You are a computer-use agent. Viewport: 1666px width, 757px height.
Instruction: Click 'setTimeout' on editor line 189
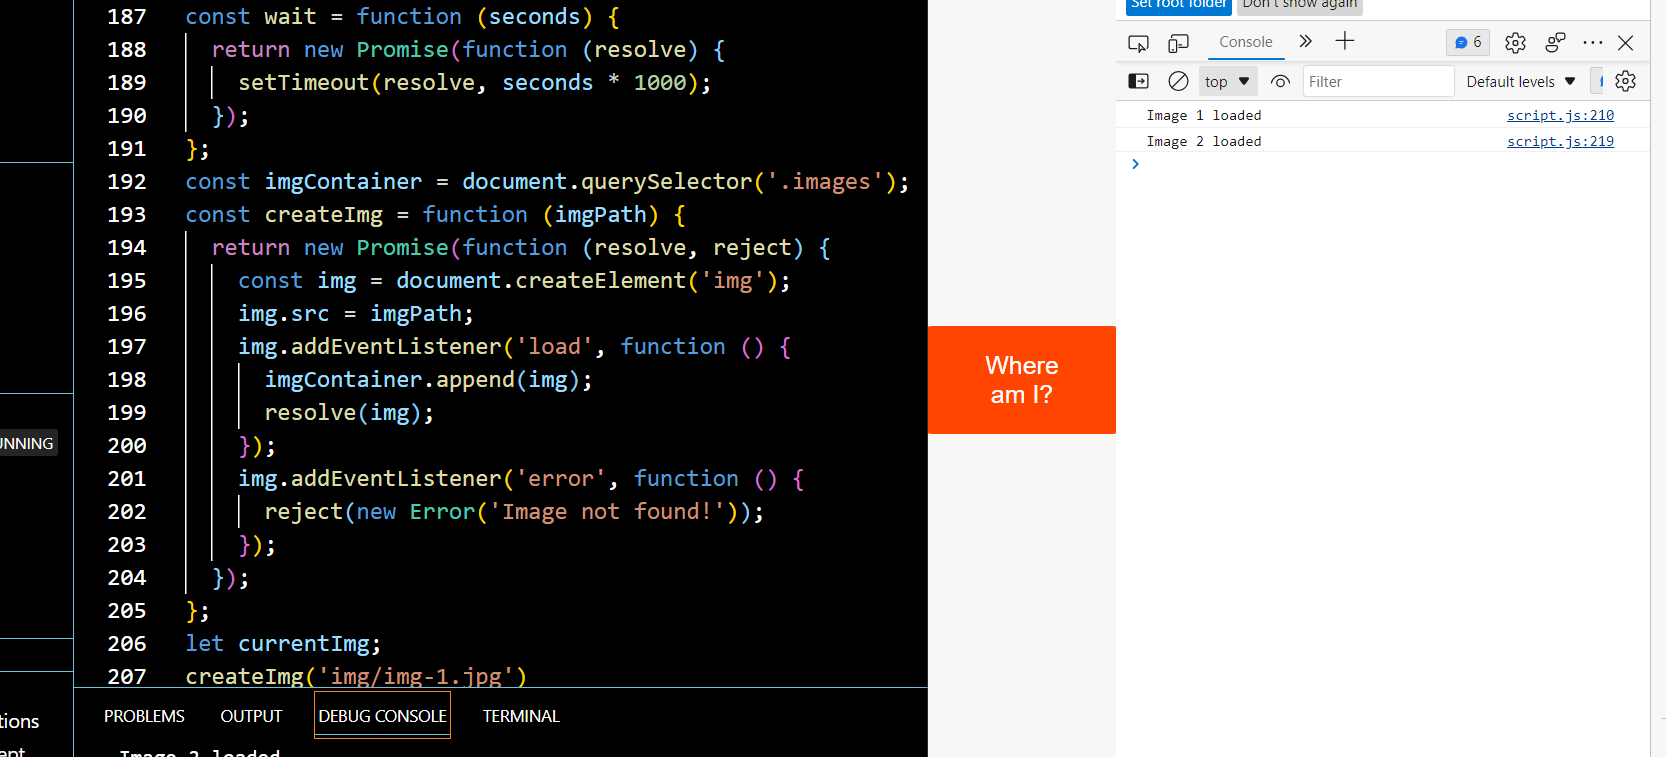[304, 83]
